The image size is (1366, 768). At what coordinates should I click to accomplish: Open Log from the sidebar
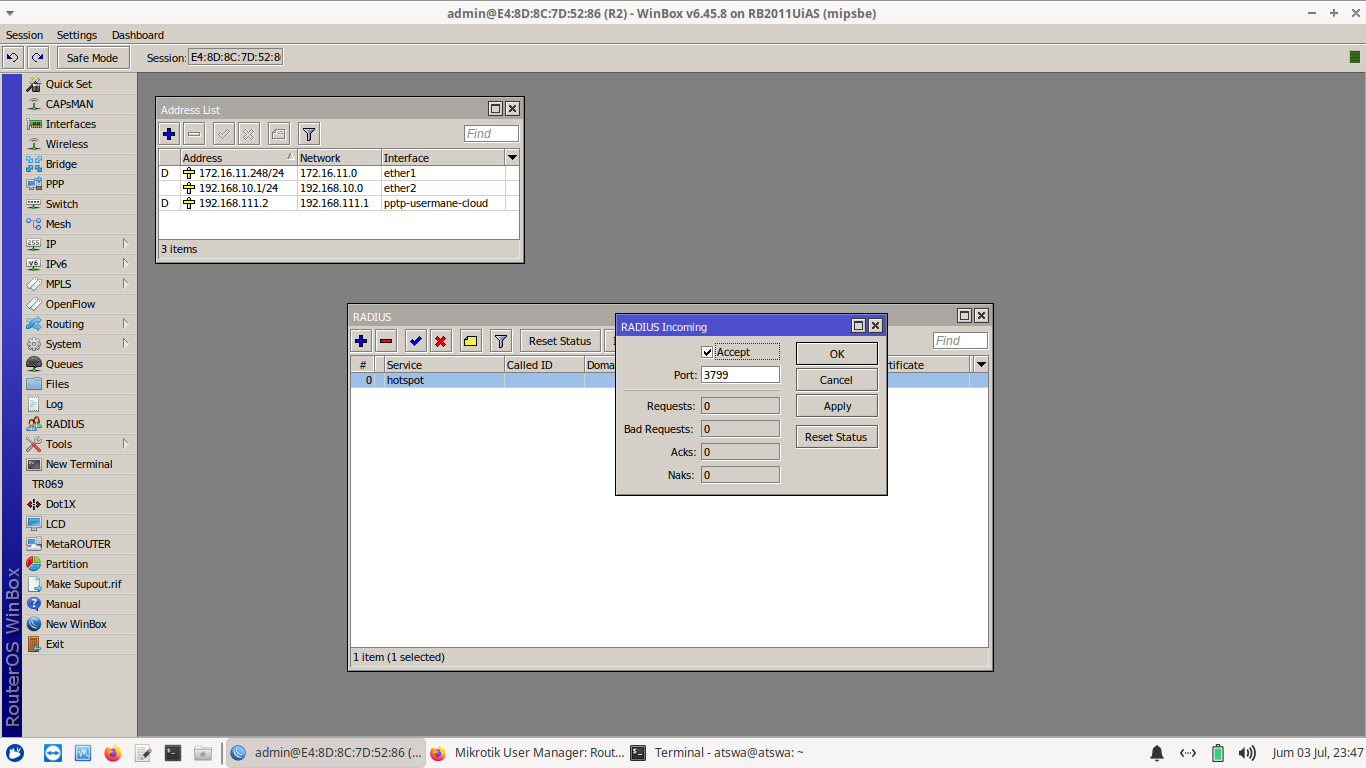(80, 404)
